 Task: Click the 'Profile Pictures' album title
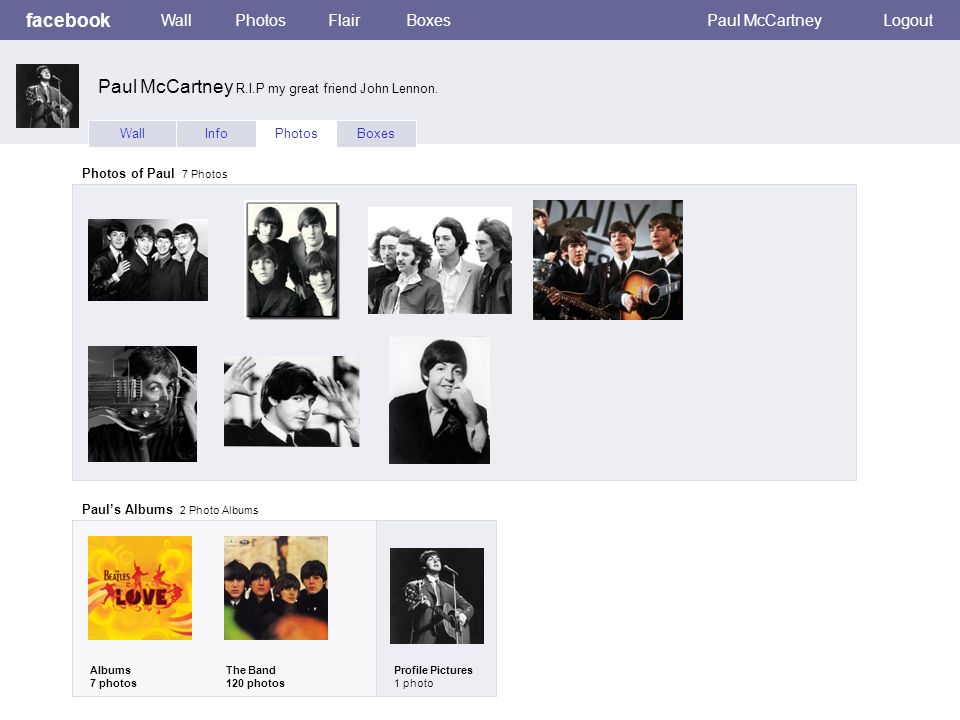[x=433, y=670]
